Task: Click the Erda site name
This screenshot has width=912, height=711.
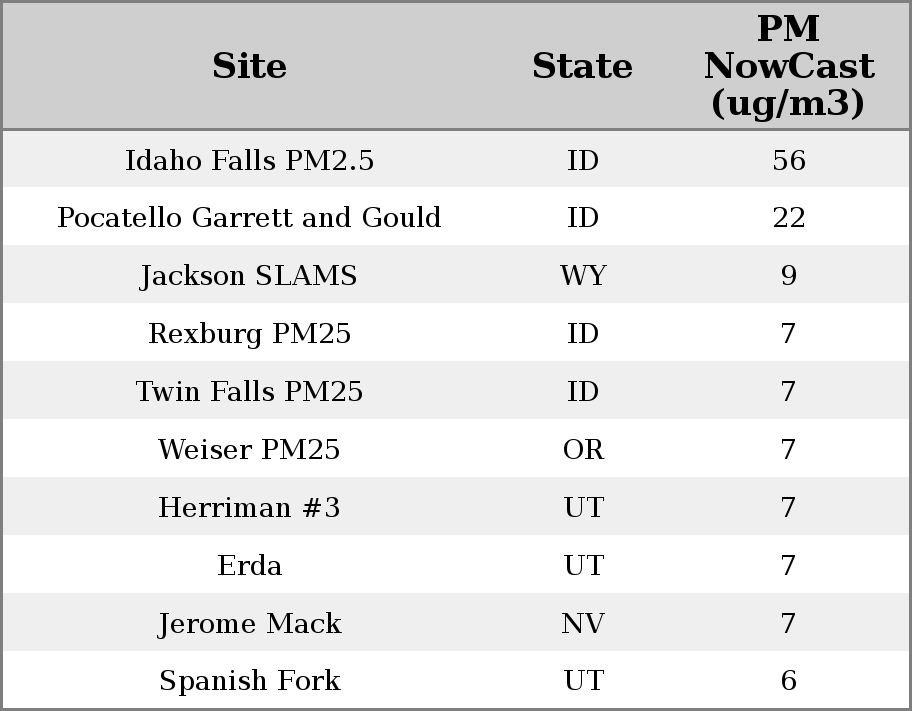Action: pyautogui.click(x=249, y=566)
